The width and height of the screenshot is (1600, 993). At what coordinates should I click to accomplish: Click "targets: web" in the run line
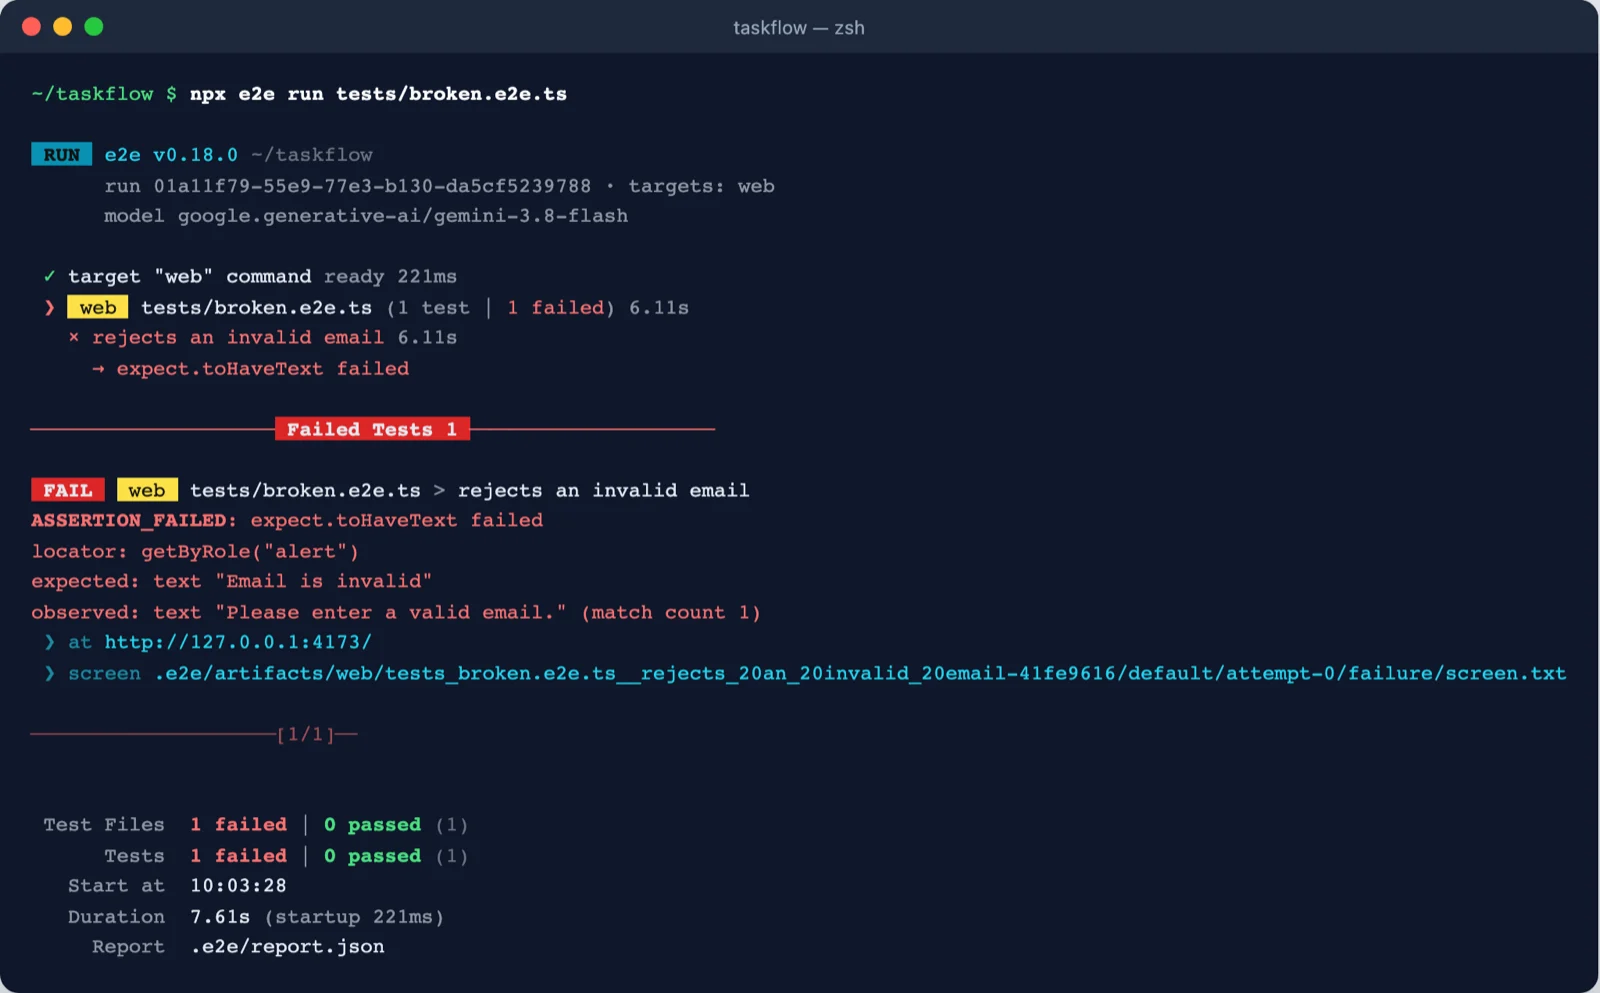(701, 186)
